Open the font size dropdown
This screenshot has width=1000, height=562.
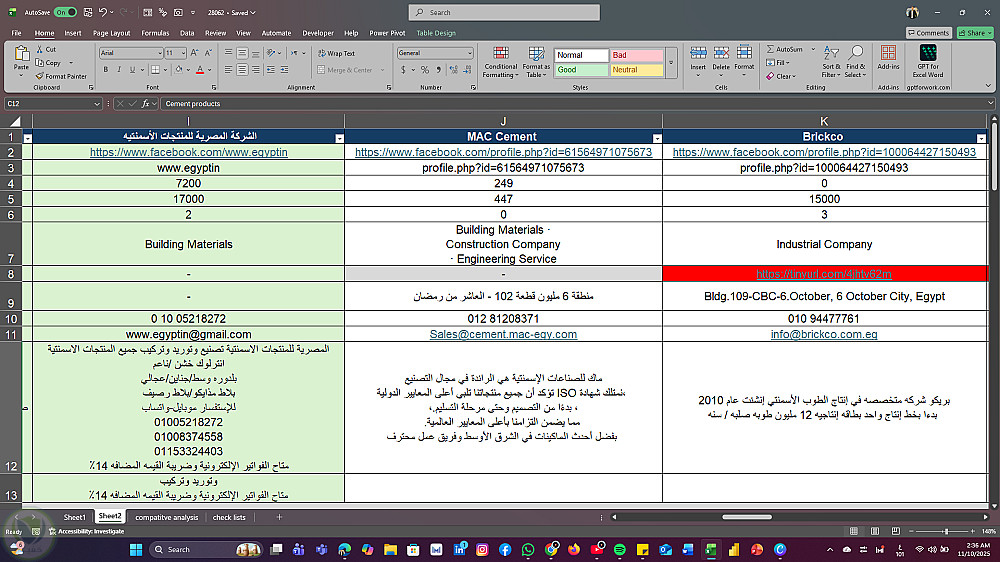183,53
